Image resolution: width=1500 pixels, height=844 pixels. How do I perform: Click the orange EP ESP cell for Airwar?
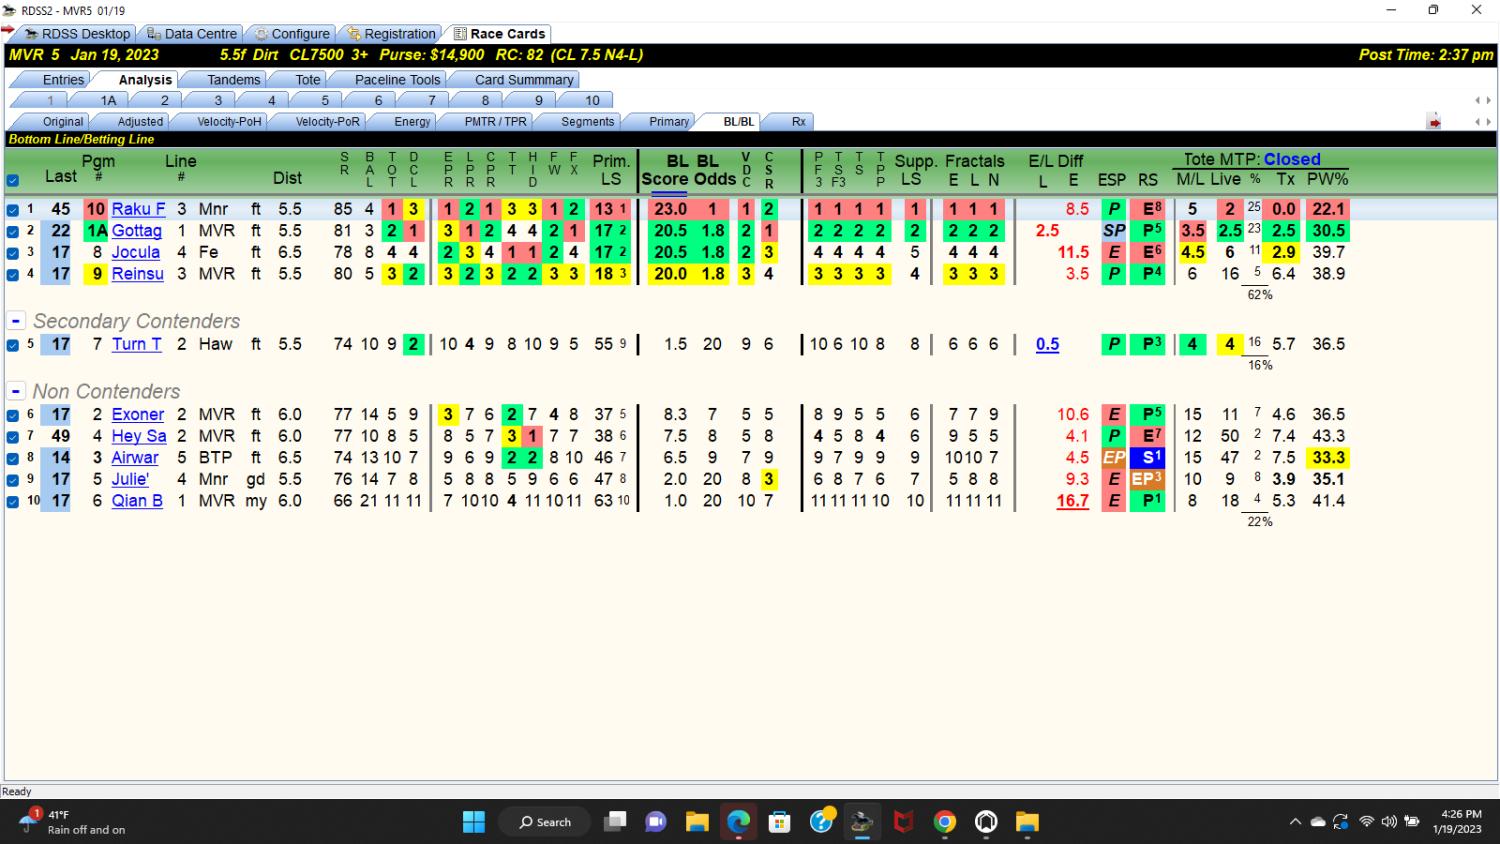point(1113,458)
